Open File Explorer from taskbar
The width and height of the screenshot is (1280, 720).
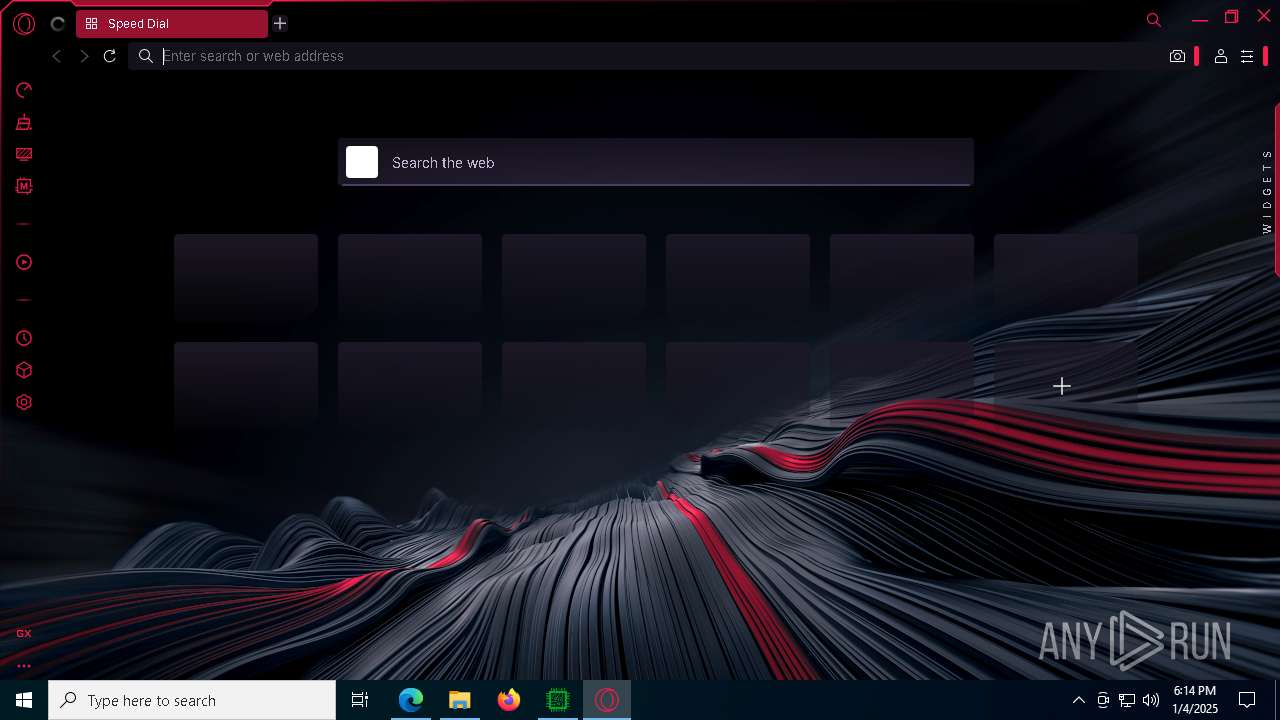point(459,700)
